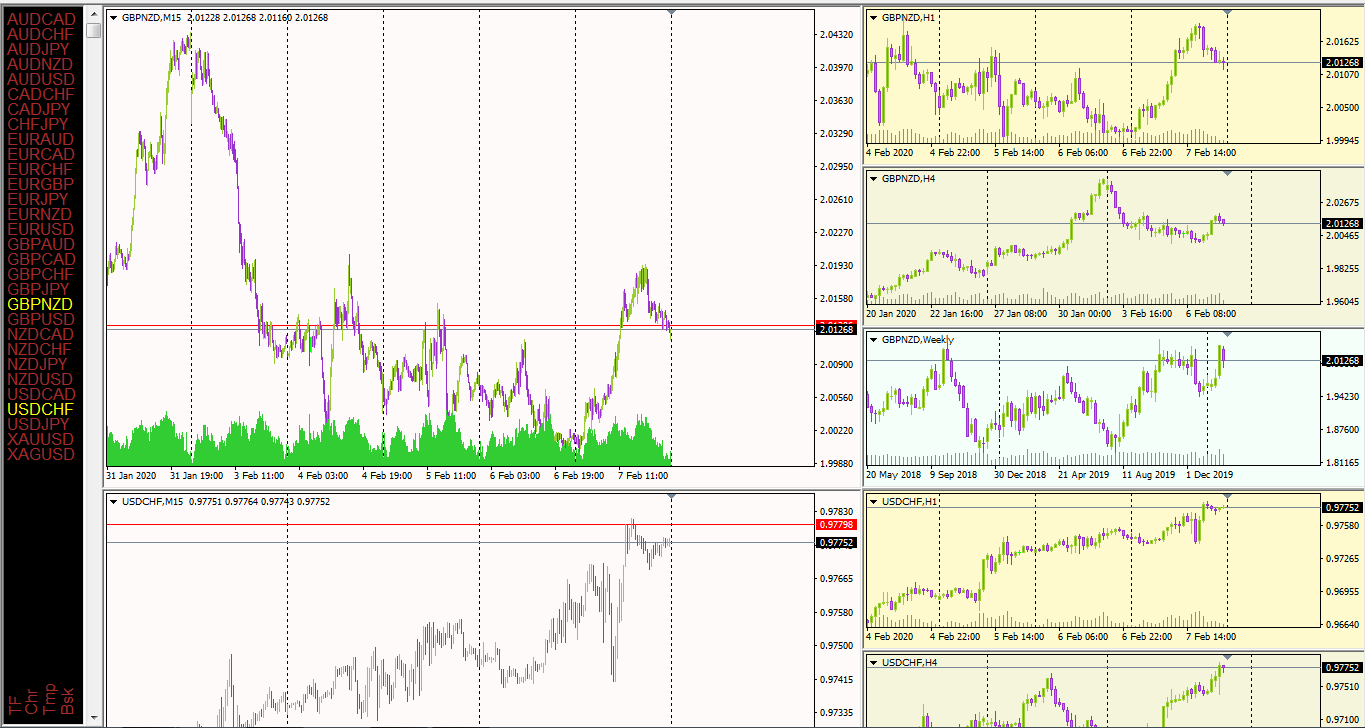1365x728 pixels.
Task: Click the symbol panel scrollbar thumb
Action: point(94,30)
